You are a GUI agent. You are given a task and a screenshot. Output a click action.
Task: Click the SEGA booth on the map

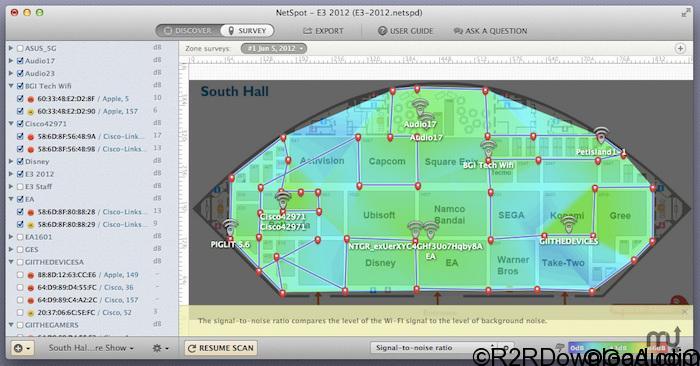pyautogui.click(x=511, y=215)
